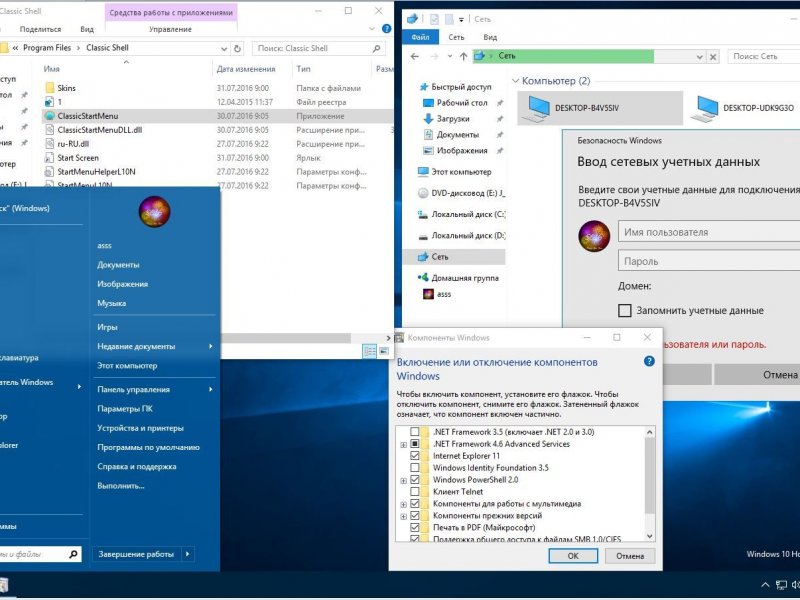The width and height of the screenshot is (800, 600).
Task: Uncheck Internet Explorer 11 component
Action: pos(415,456)
